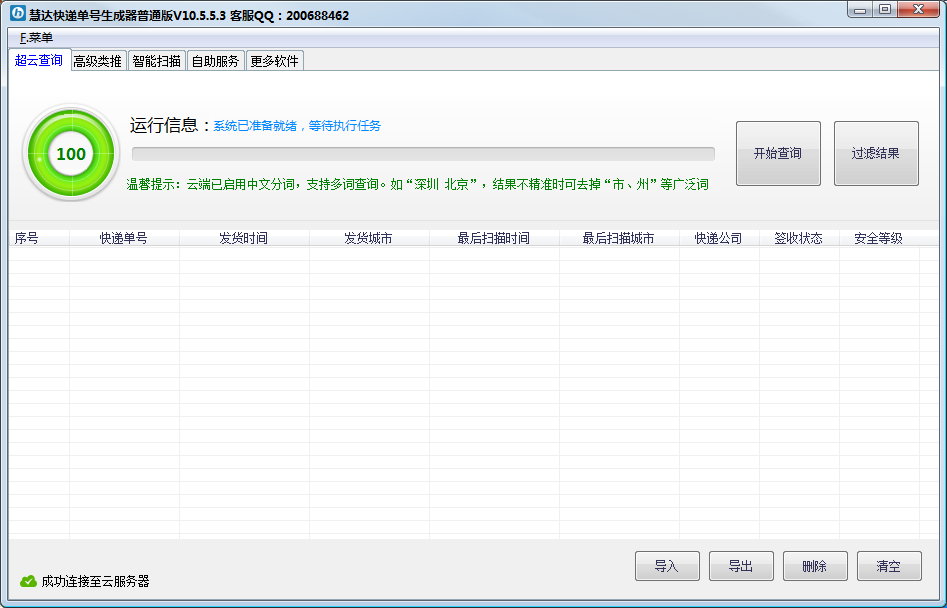947x608 pixels.
Task: Minimize the window
Action: click(x=860, y=10)
